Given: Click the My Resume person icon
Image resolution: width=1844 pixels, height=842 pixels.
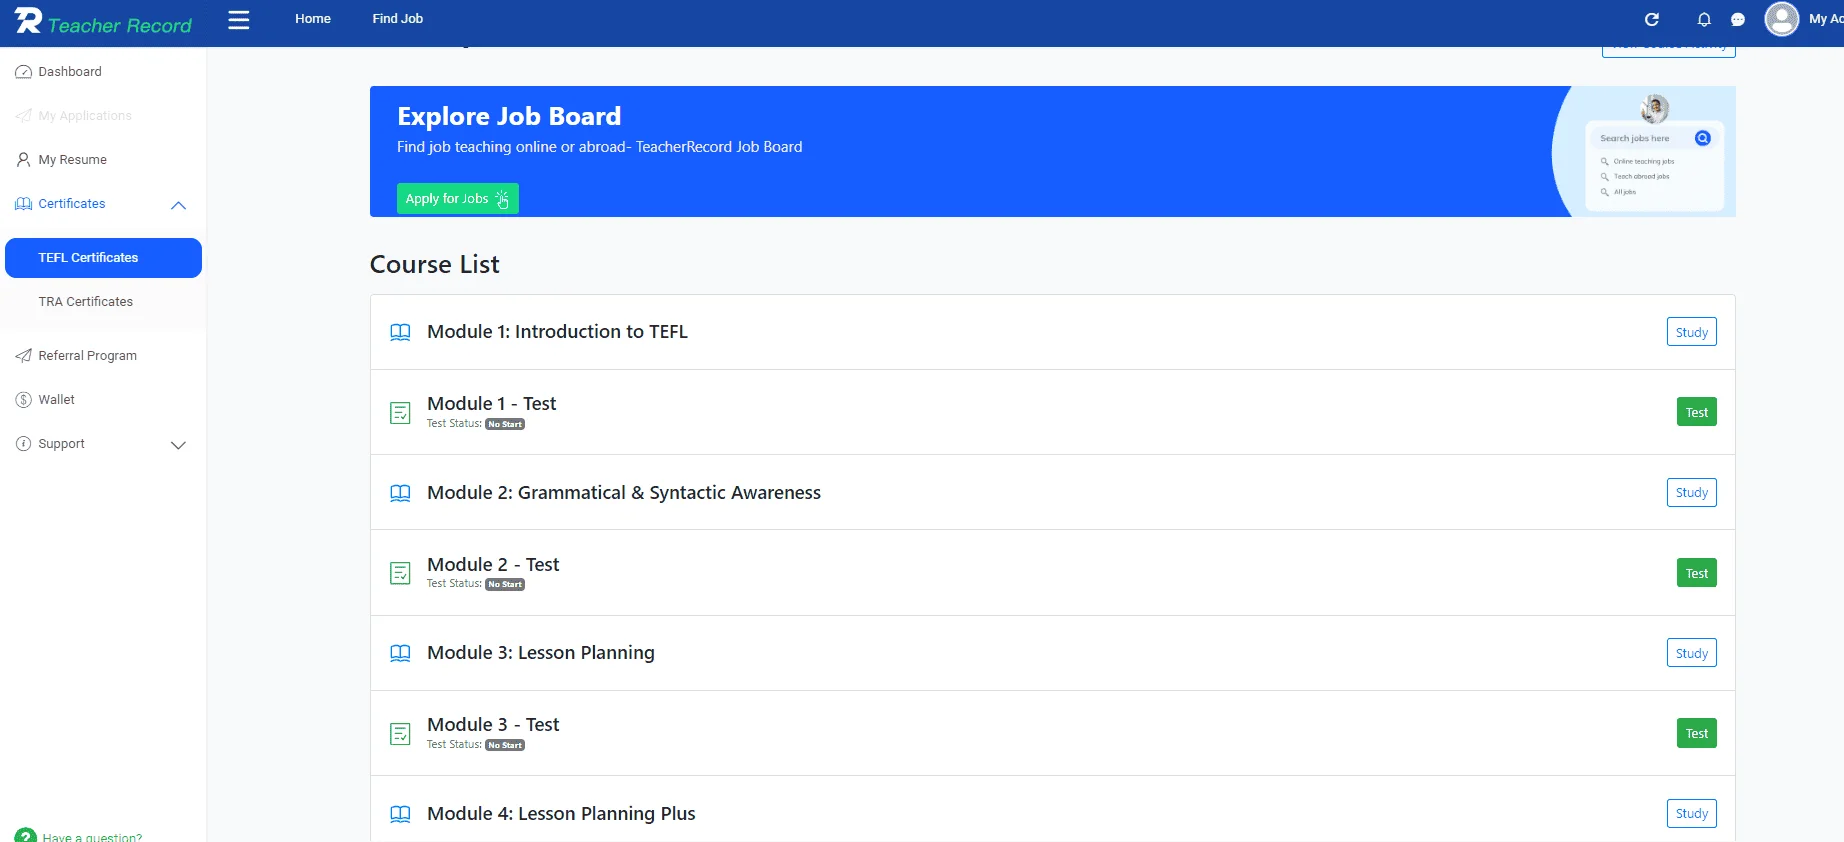Looking at the screenshot, I should [23, 160].
